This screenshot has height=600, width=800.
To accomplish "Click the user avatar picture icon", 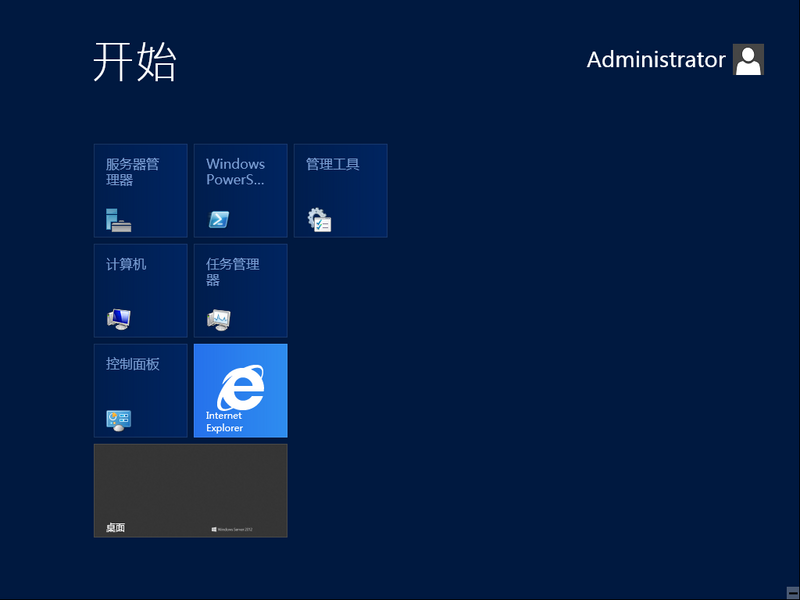I will [x=748, y=60].
